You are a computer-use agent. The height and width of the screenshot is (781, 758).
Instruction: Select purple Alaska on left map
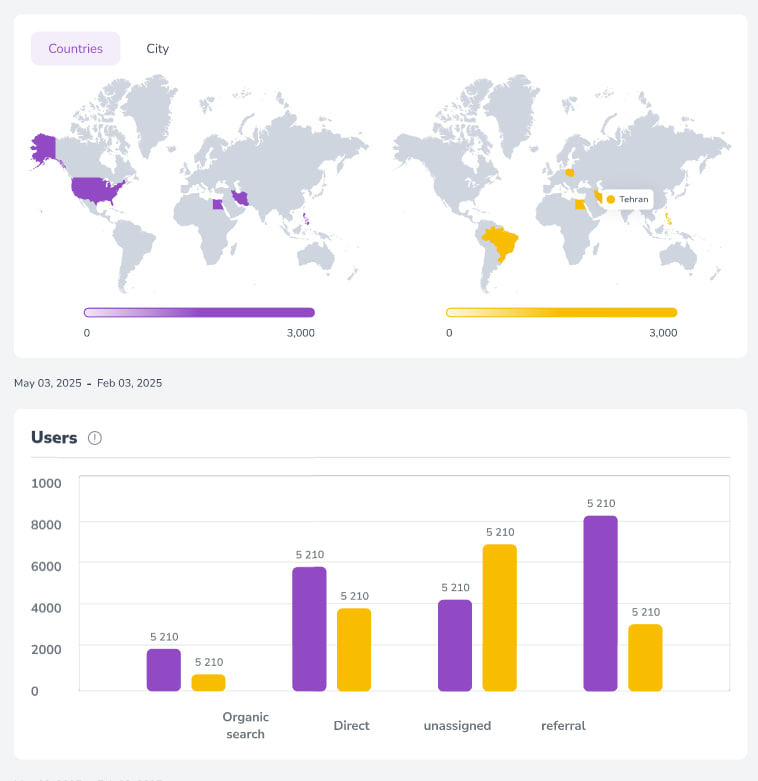44,148
